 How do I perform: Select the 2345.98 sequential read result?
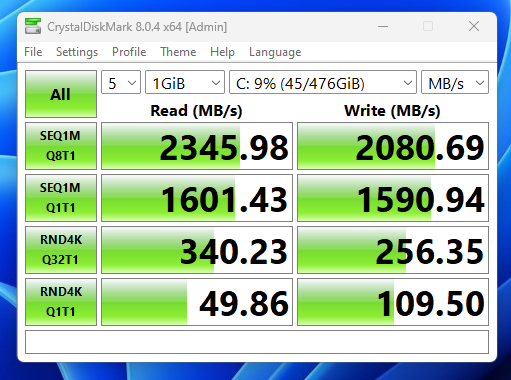(197, 146)
